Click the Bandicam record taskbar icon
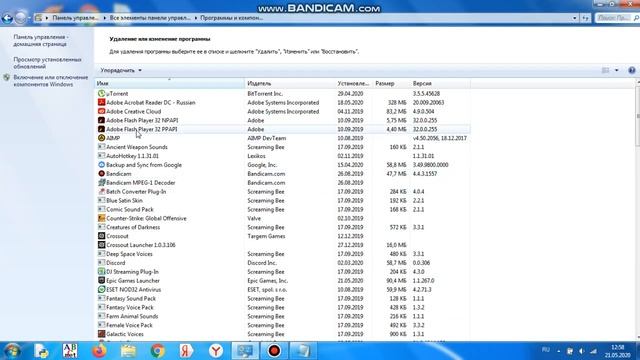The height and width of the screenshot is (360, 640). (274, 351)
